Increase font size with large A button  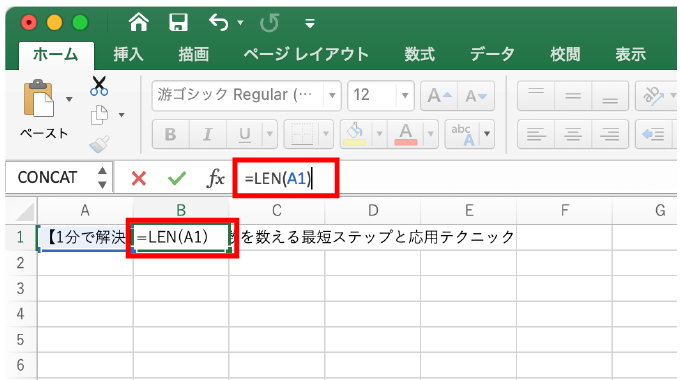(x=439, y=95)
